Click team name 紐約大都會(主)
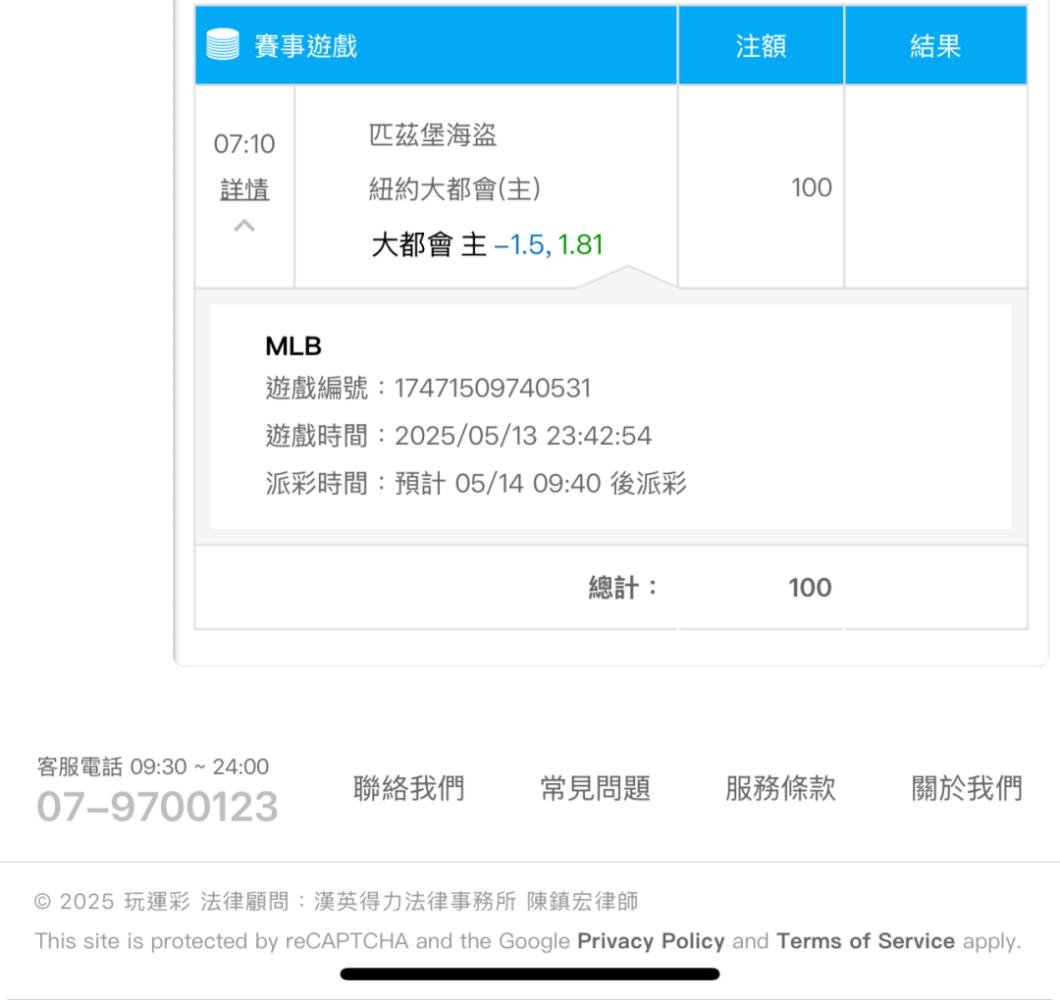The height and width of the screenshot is (1000, 1060). tap(454, 189)
